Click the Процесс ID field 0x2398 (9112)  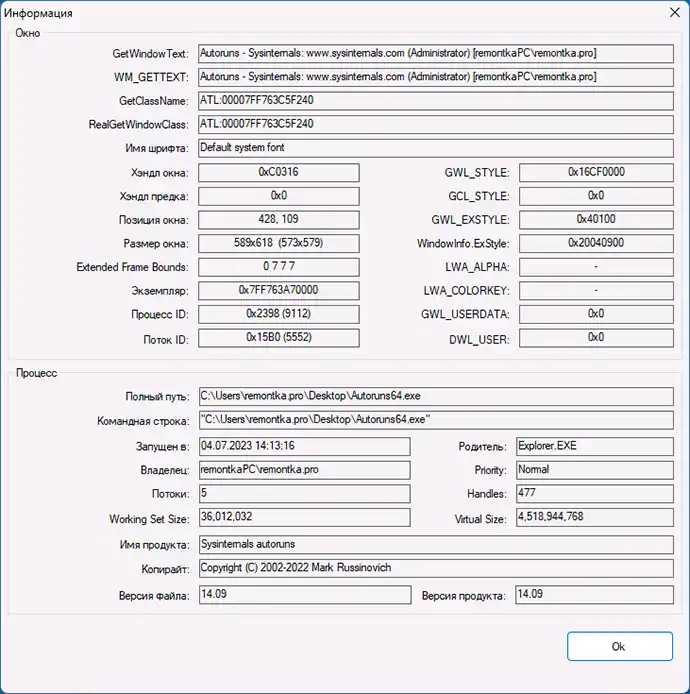278,314
